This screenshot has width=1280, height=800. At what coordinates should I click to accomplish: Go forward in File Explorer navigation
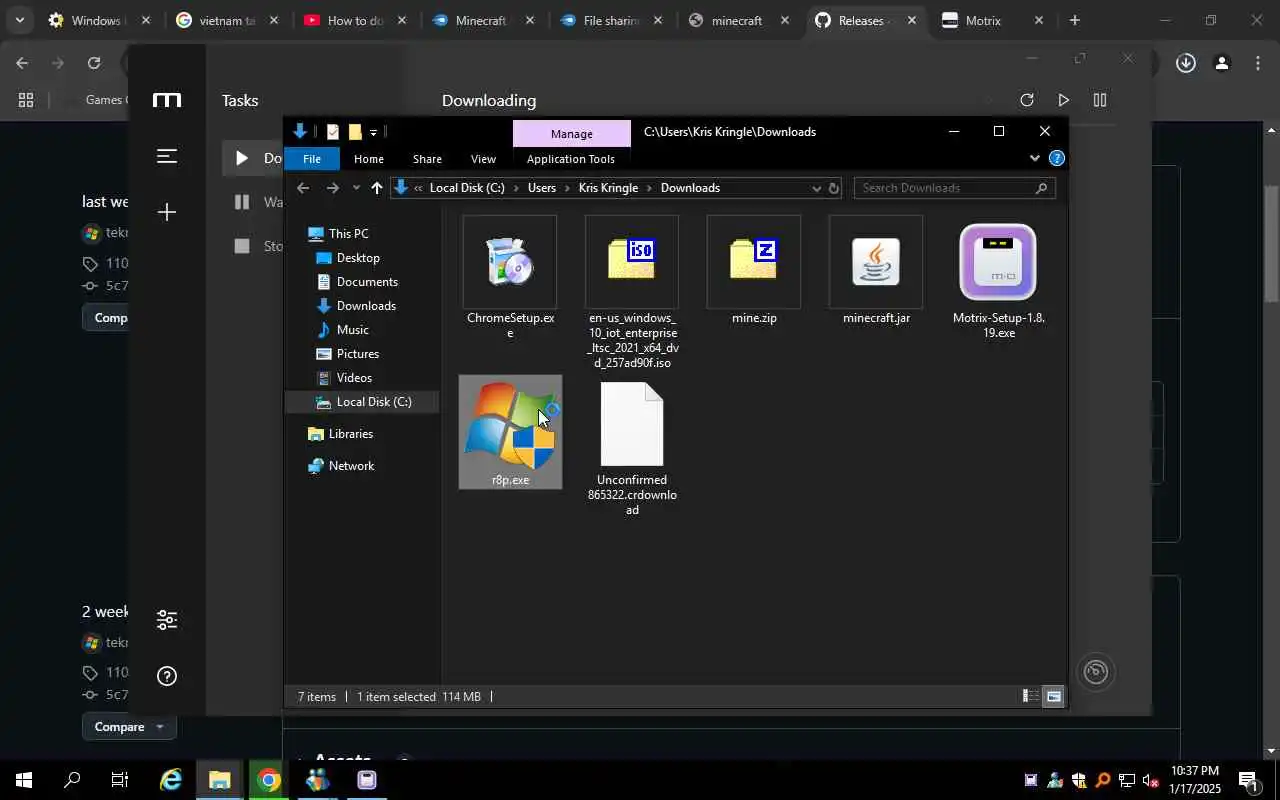(333, 188)
